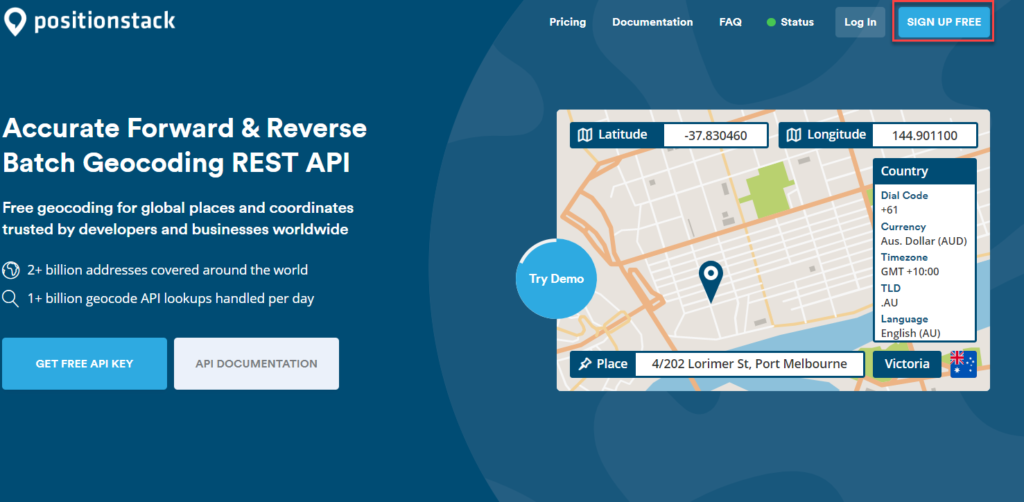Click GET FREE API KEY button
This screenshot has width=1024, height=502.
(x=84, y=364)
